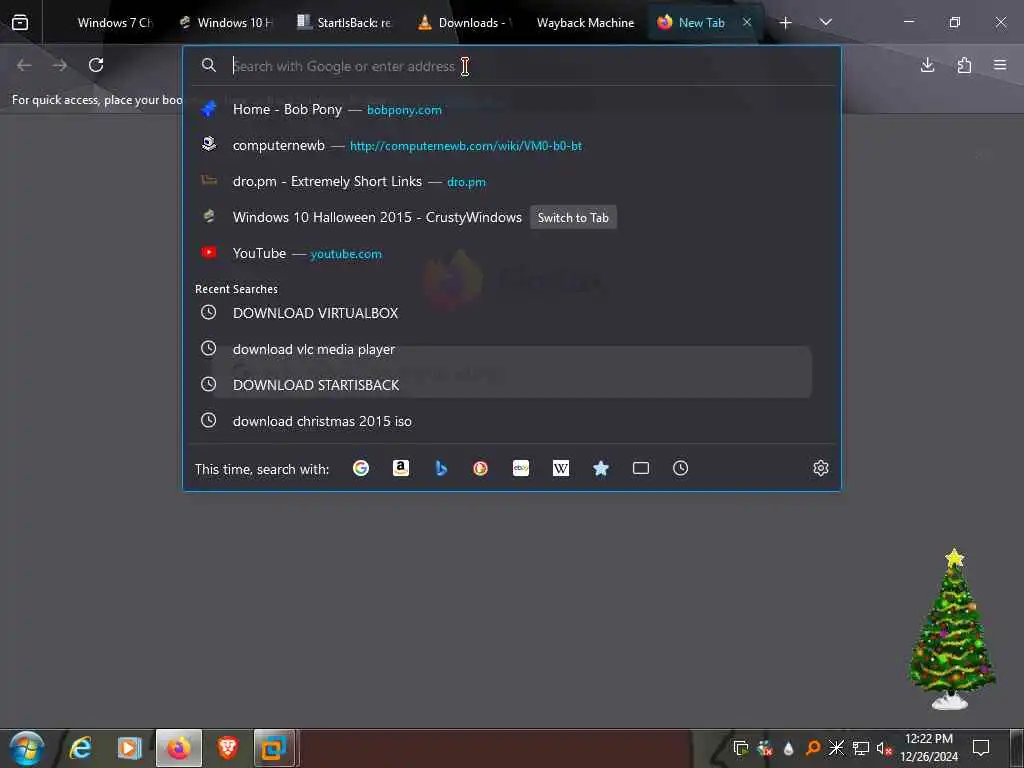Click the snowflake tray icon
Image resolution: width=1024 pixels, height=768 pixels.
(x=837, y=748)
